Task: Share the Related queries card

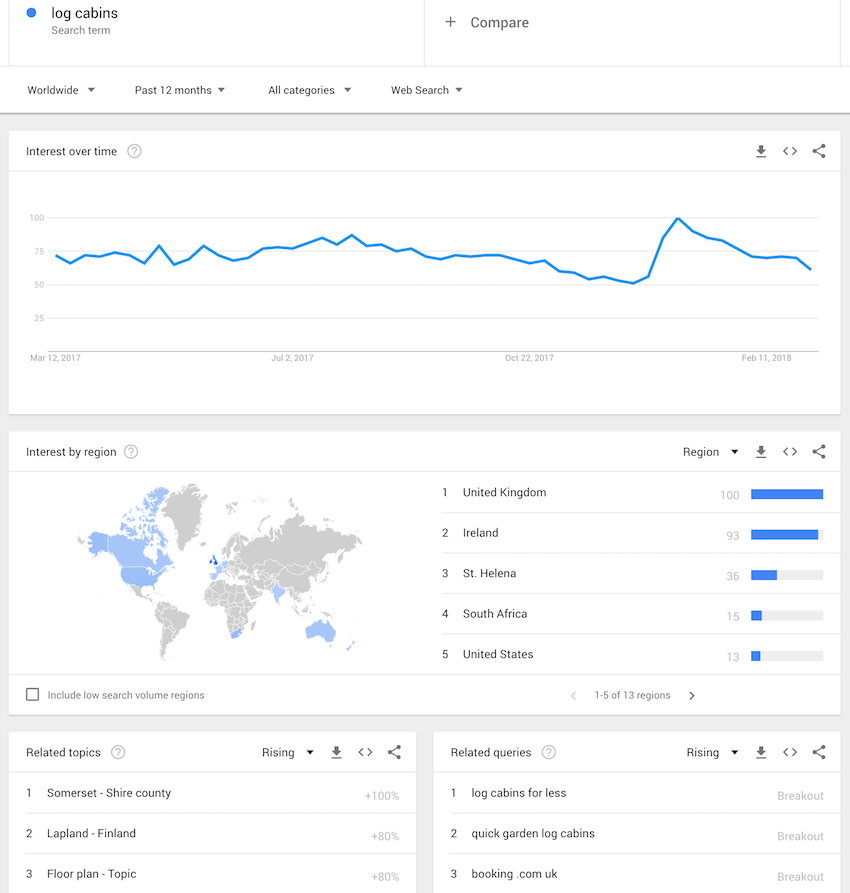Action: point(819,753)
